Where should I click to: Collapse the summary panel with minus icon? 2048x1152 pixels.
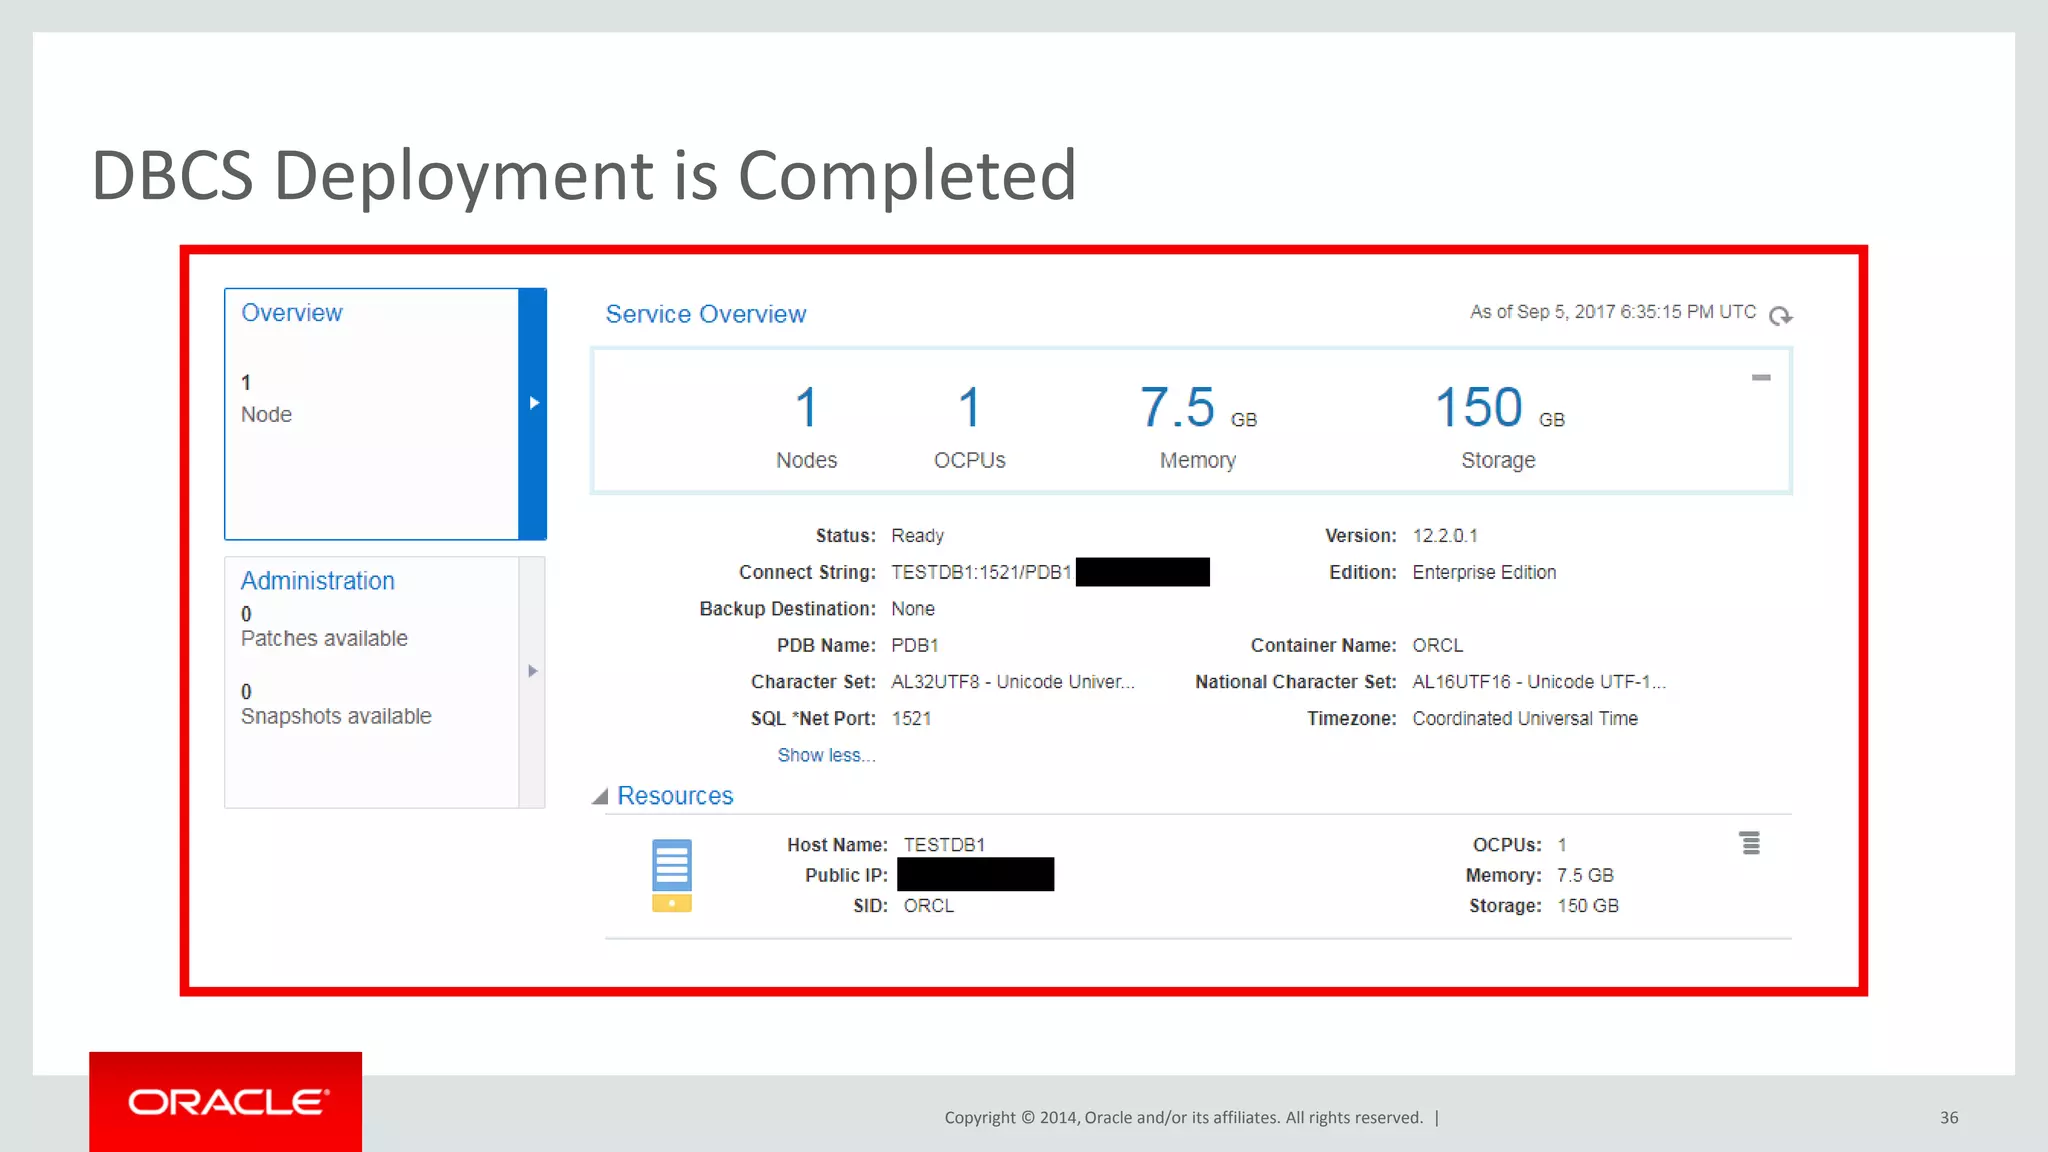point(1761,378)
